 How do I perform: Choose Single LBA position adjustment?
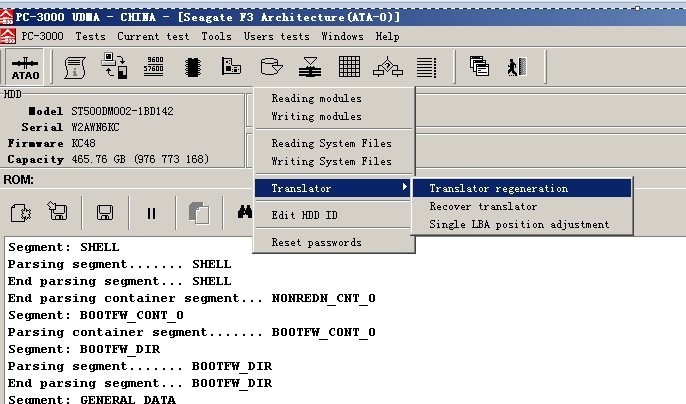tap(522, 225)
